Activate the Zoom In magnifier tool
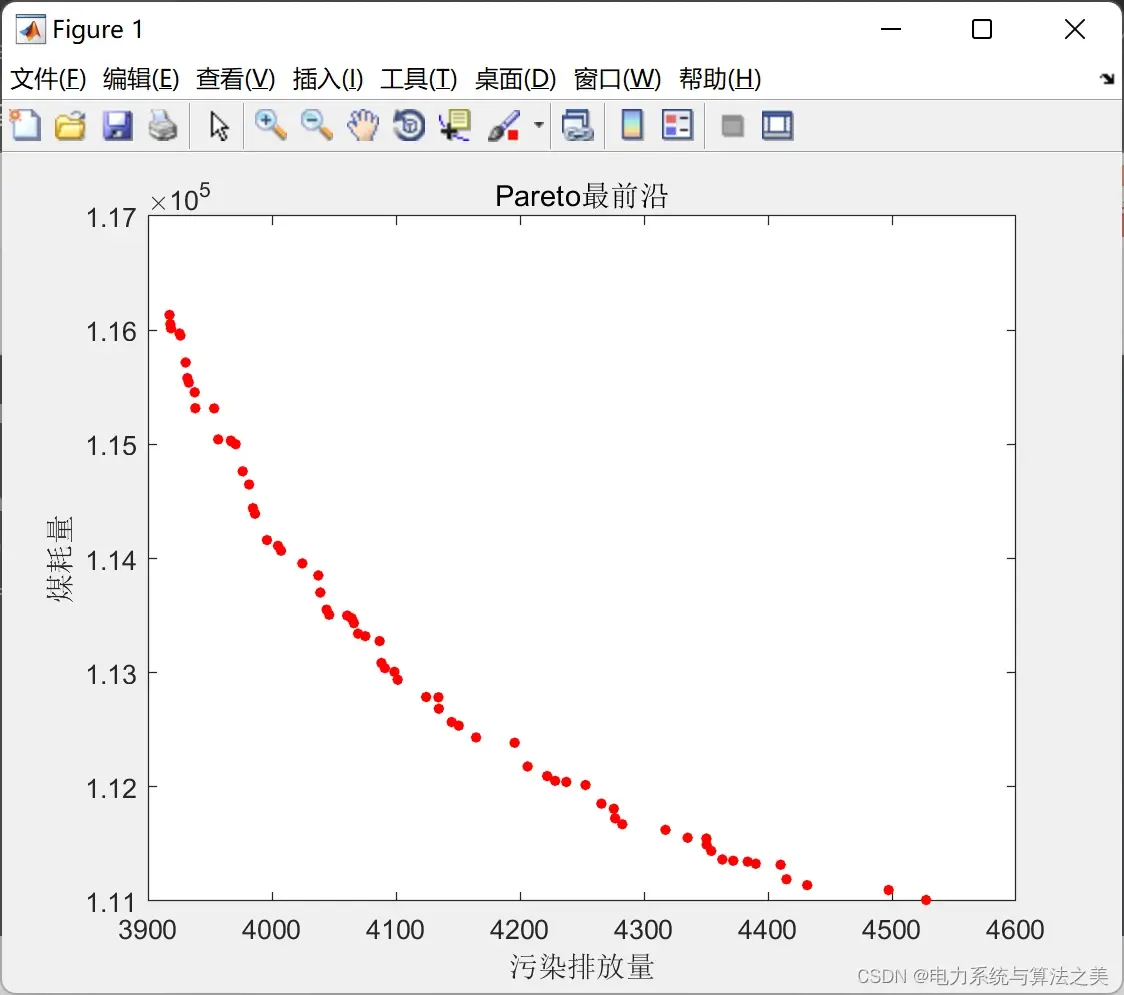 pyautogui.click(x=270, y=125)
